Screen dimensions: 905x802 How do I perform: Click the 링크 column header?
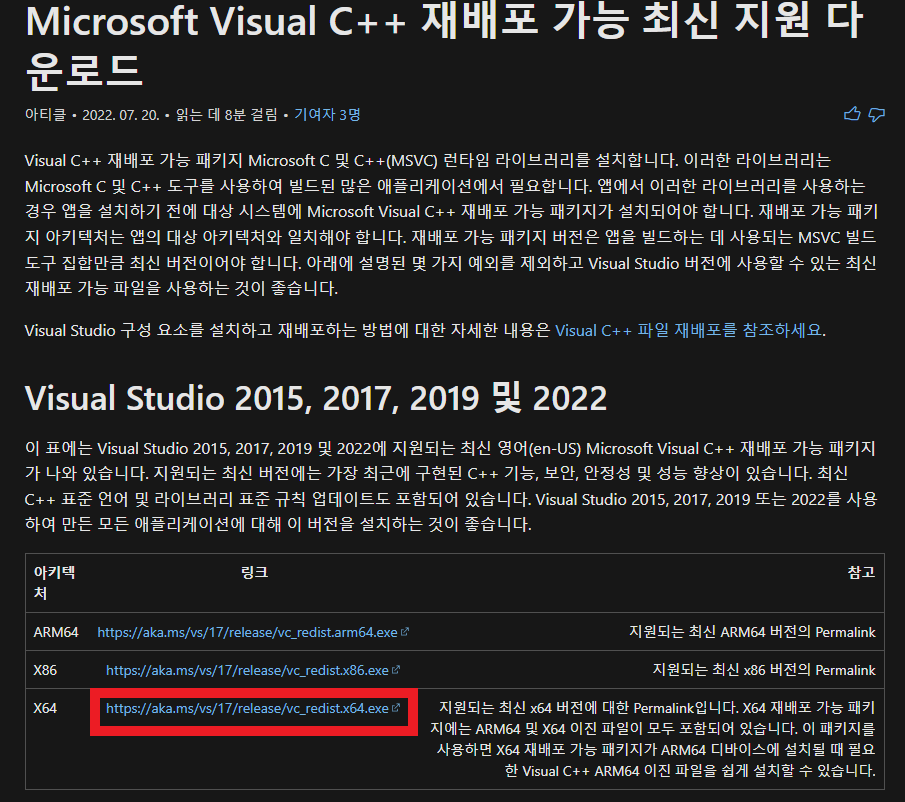[x=254, y=572]
